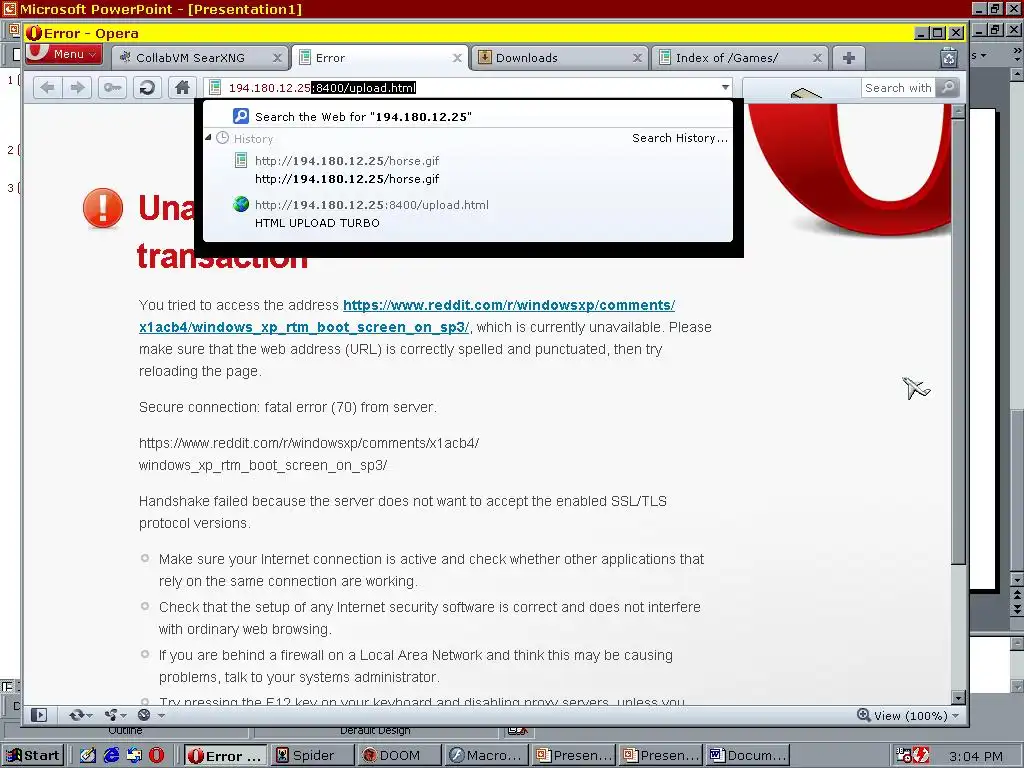Close the CollabVM SearXNG tab
The width and height of the screenshot is (1024, 768).
point(277,58)
